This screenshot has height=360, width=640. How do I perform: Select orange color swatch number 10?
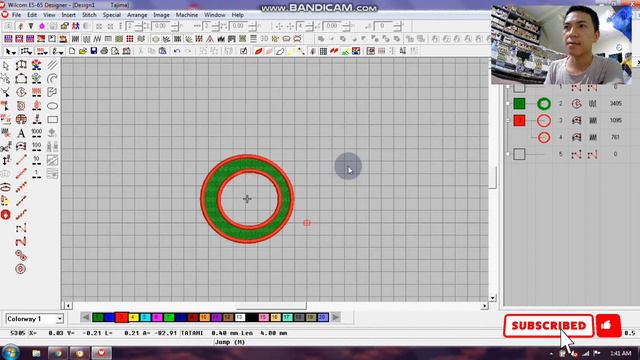click(x=204, y=318)
